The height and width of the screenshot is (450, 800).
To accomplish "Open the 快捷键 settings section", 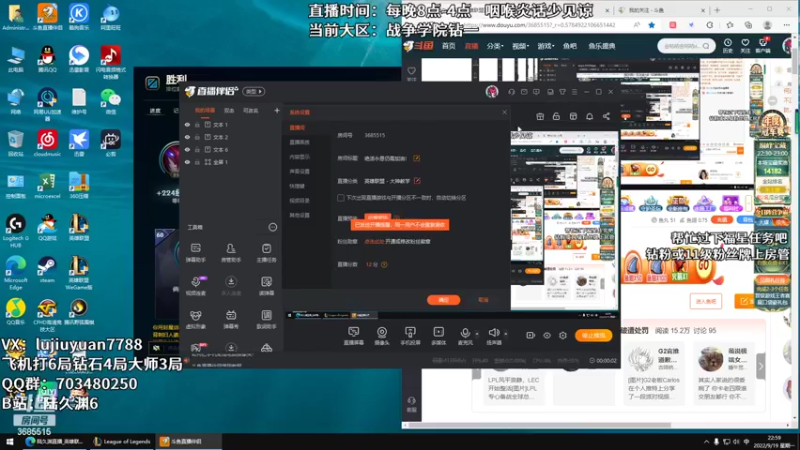I will (x=297, y=186).
